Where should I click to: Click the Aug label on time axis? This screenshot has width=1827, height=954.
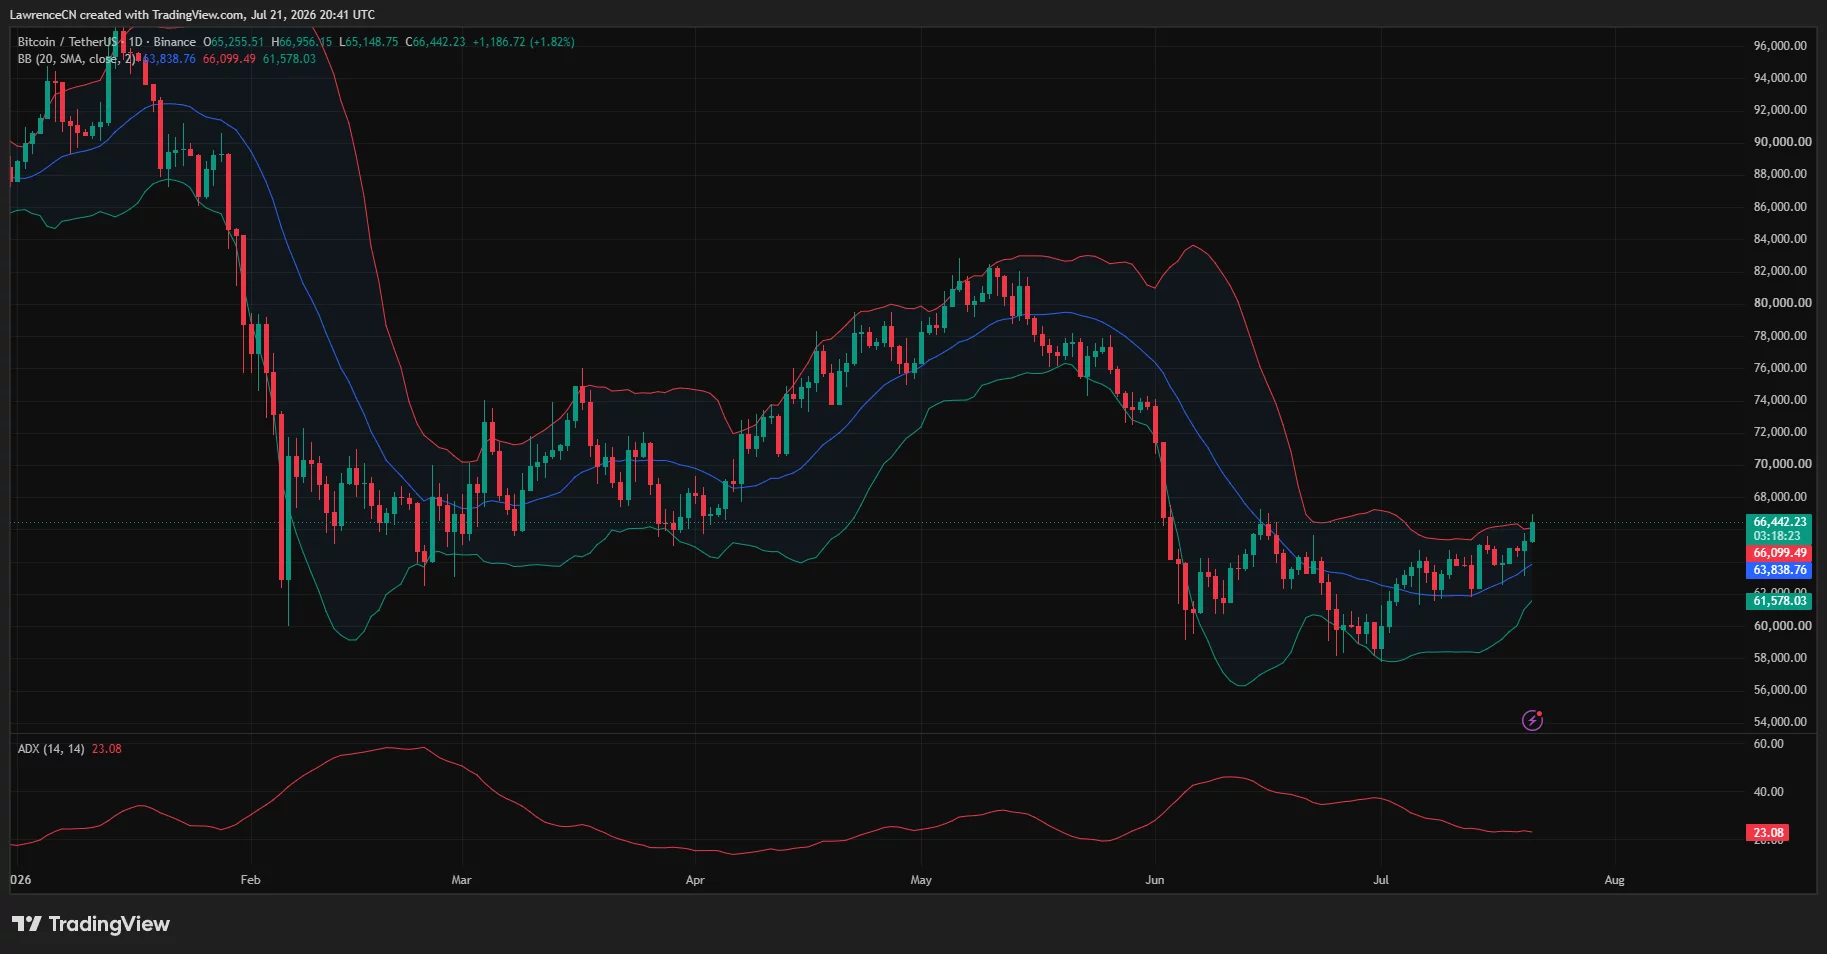pyautogui.click(x=1614, y=880)
